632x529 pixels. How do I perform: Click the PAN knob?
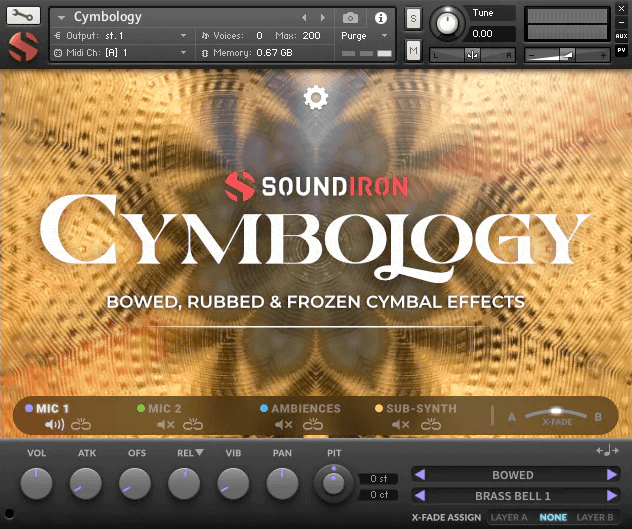click(283, 483)
